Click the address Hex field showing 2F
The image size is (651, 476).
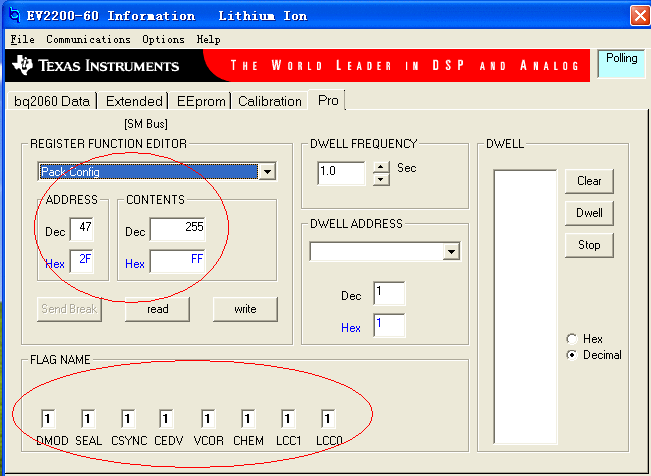82,261
